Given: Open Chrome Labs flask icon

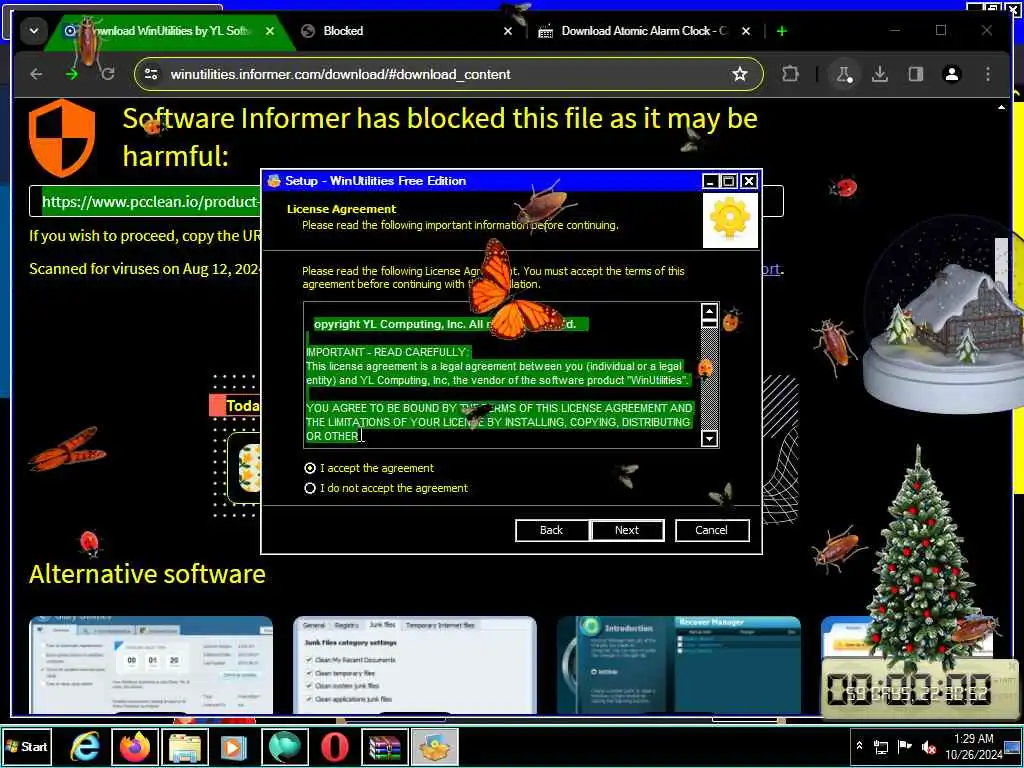Looking at the screenshot, I should (x=844, y=74).
